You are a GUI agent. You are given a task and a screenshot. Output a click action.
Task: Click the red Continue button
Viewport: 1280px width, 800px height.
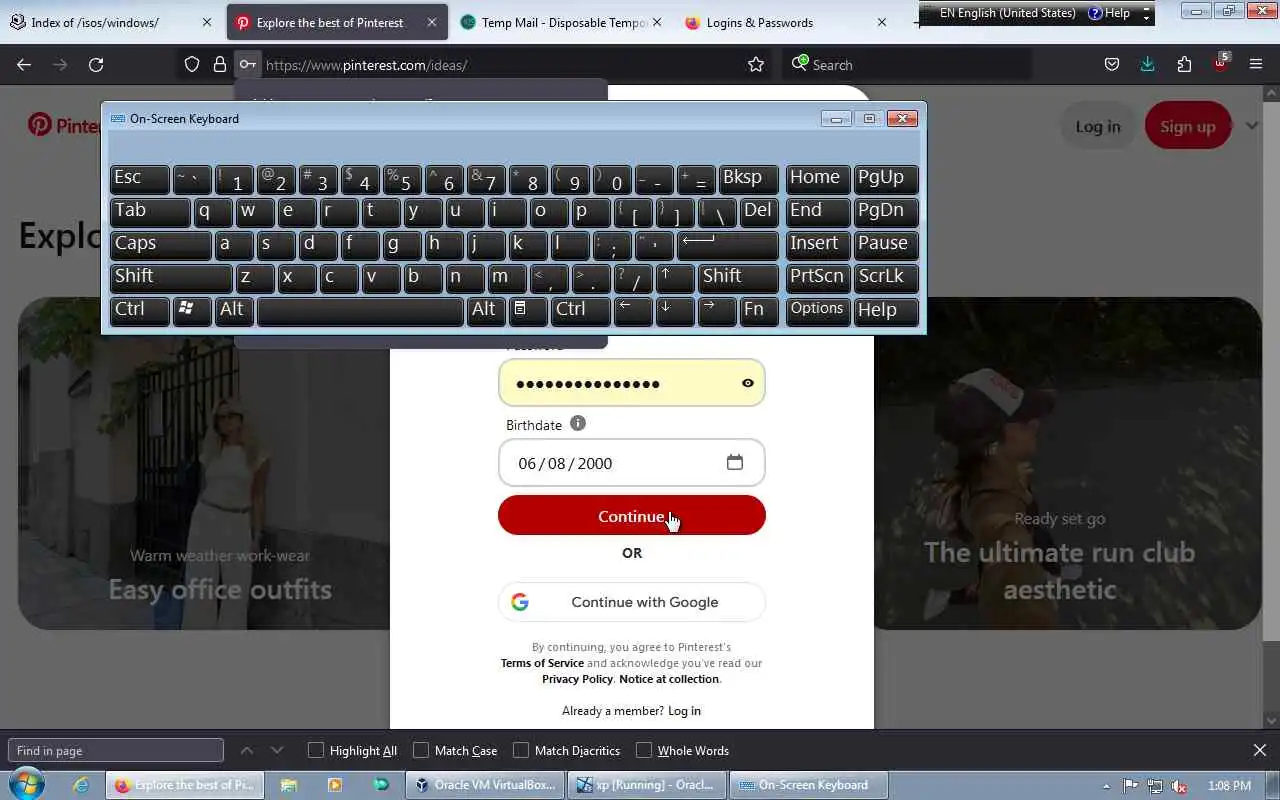pyautogui.click(x=632, y=515)
